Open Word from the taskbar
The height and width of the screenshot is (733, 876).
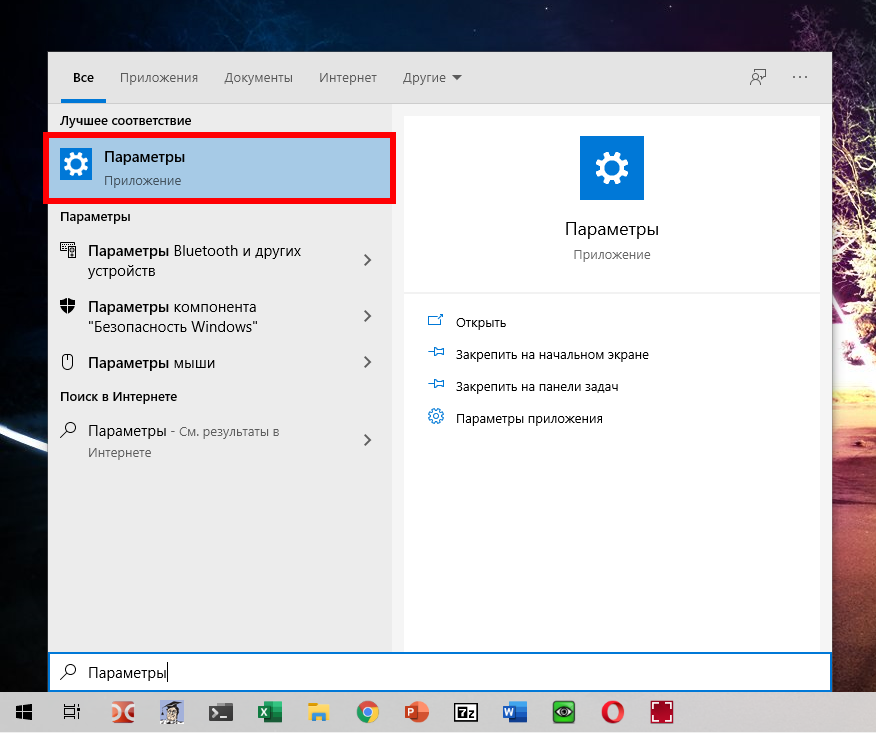tap(514, 712)
